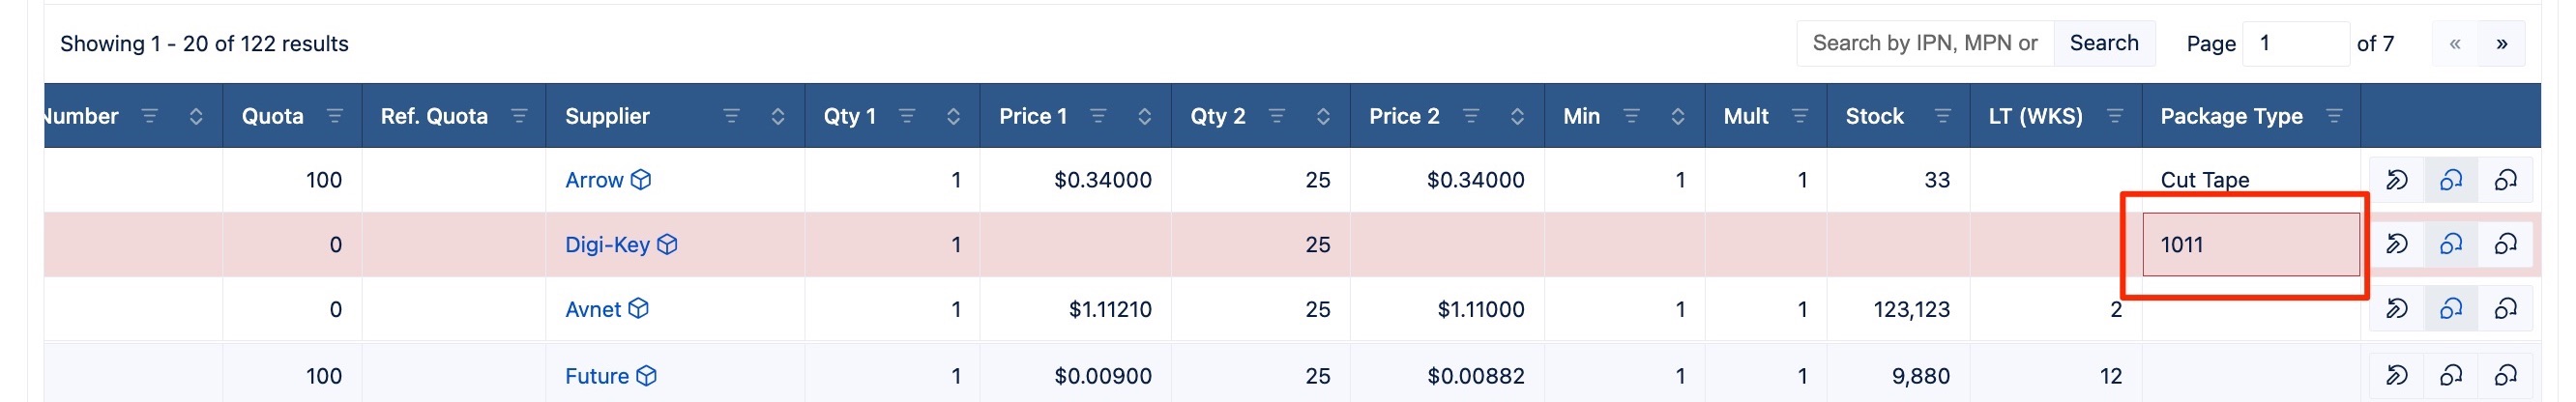Click the cube icon beside Digi-Key
Viewport: 2576px width, 402px height.
click(x=667, y=244)
